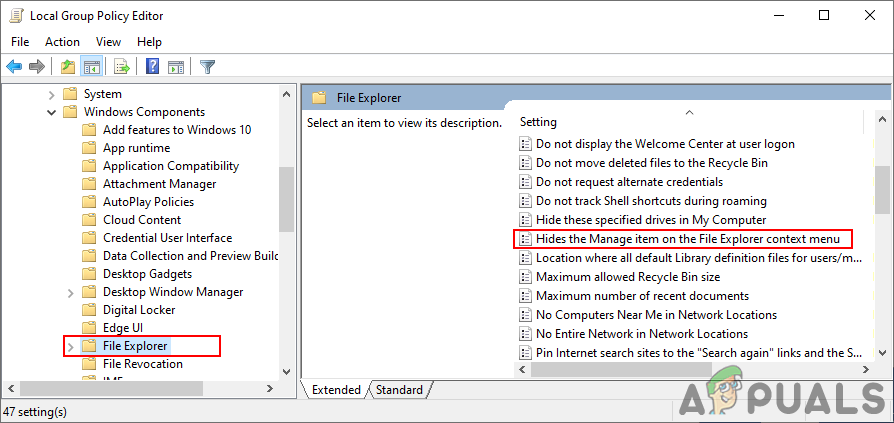
Task: Click settings list vertical scrollbar down arrow
Action: pos(883,353)
